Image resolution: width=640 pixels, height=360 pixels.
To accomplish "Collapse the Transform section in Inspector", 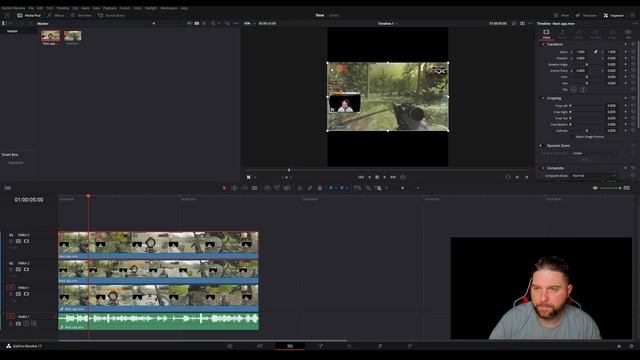I will [x=555, y=44].
